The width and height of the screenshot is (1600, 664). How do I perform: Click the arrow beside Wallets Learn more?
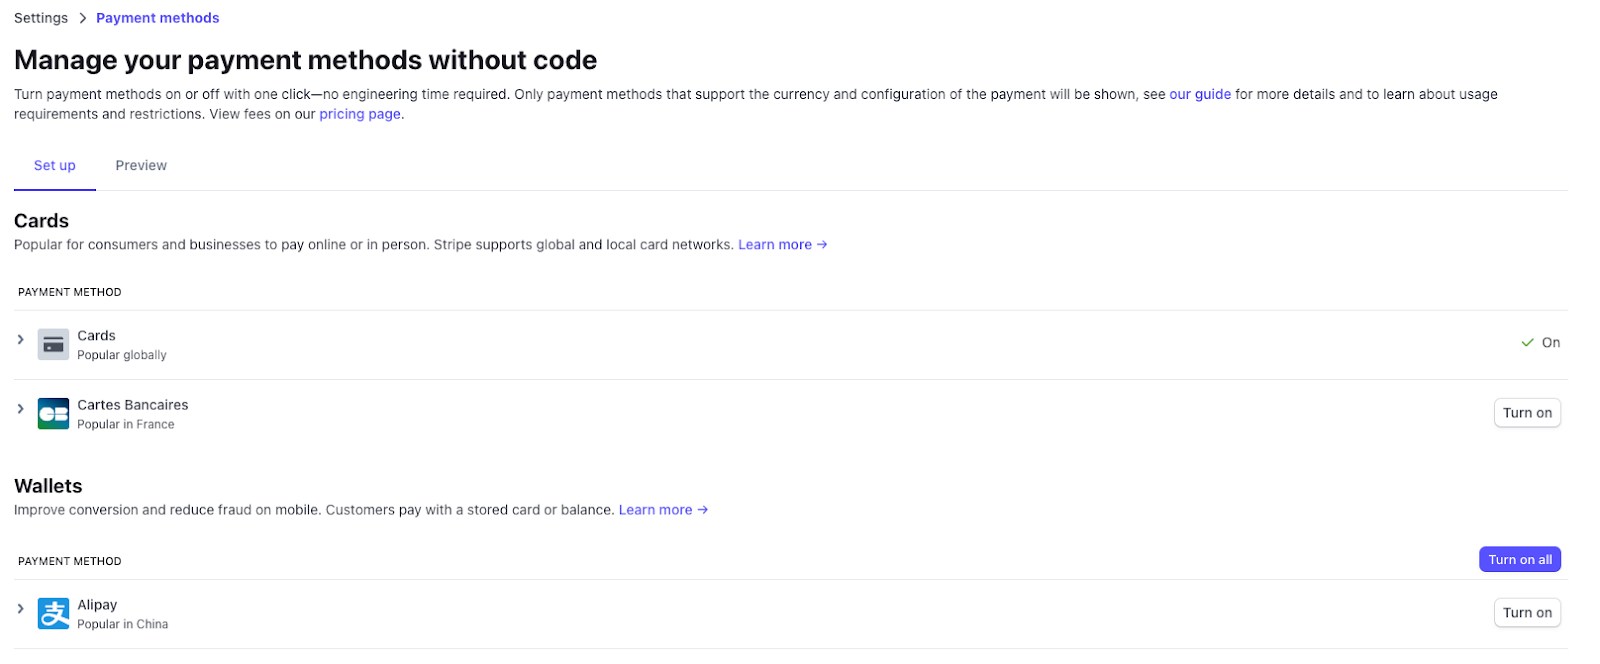pyautogui.click(x=703, y=510)
